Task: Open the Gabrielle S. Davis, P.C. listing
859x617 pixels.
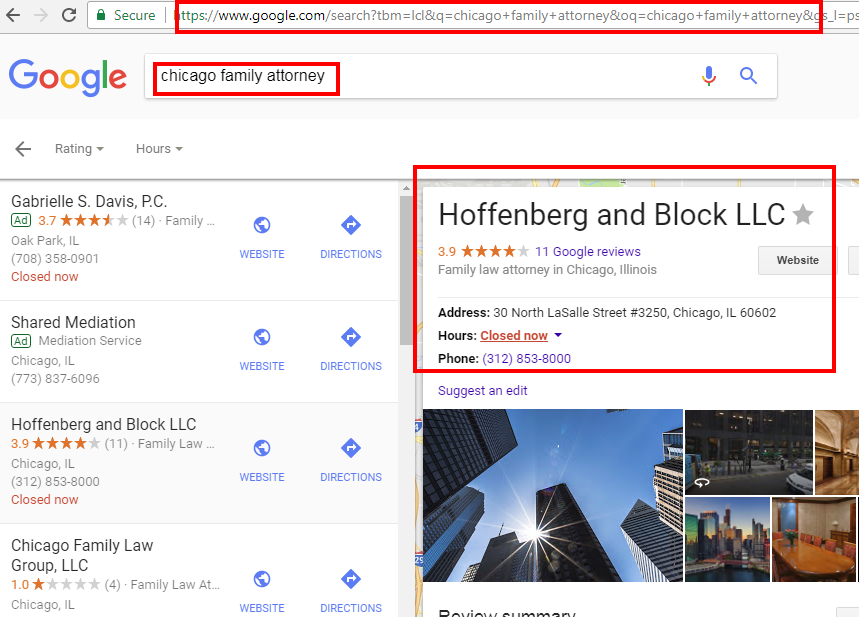Action: 89,201
